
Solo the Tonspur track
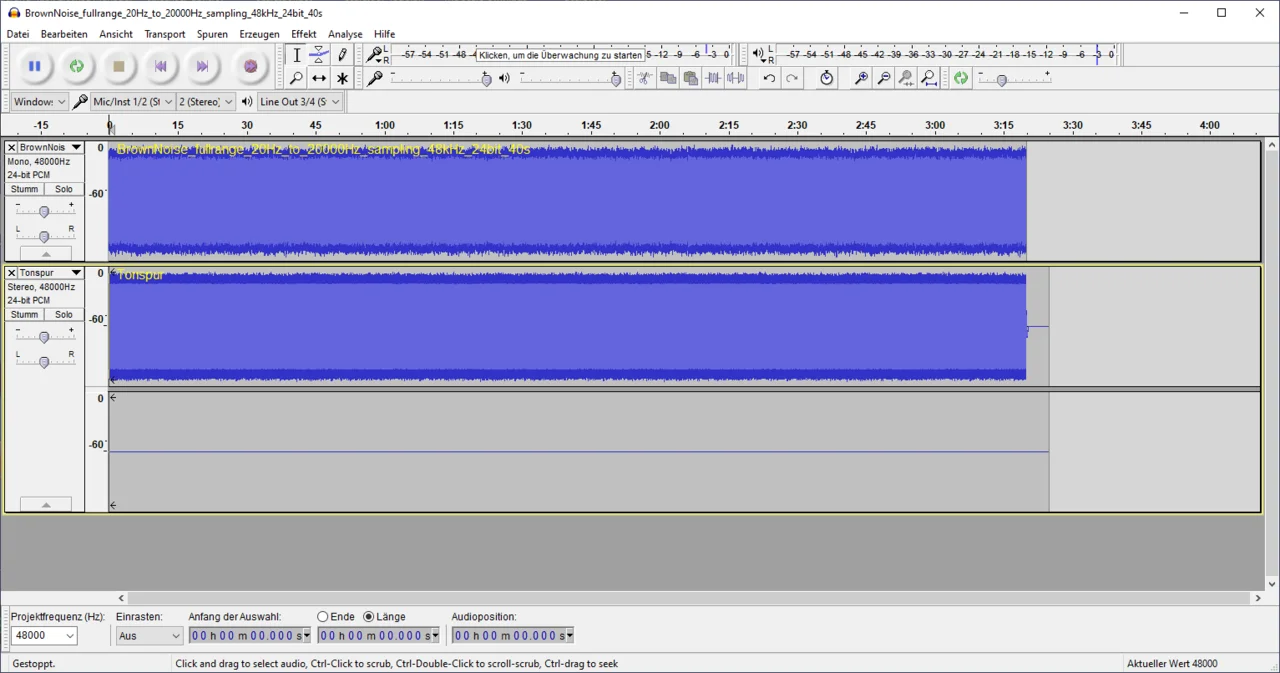click(64, 314)
